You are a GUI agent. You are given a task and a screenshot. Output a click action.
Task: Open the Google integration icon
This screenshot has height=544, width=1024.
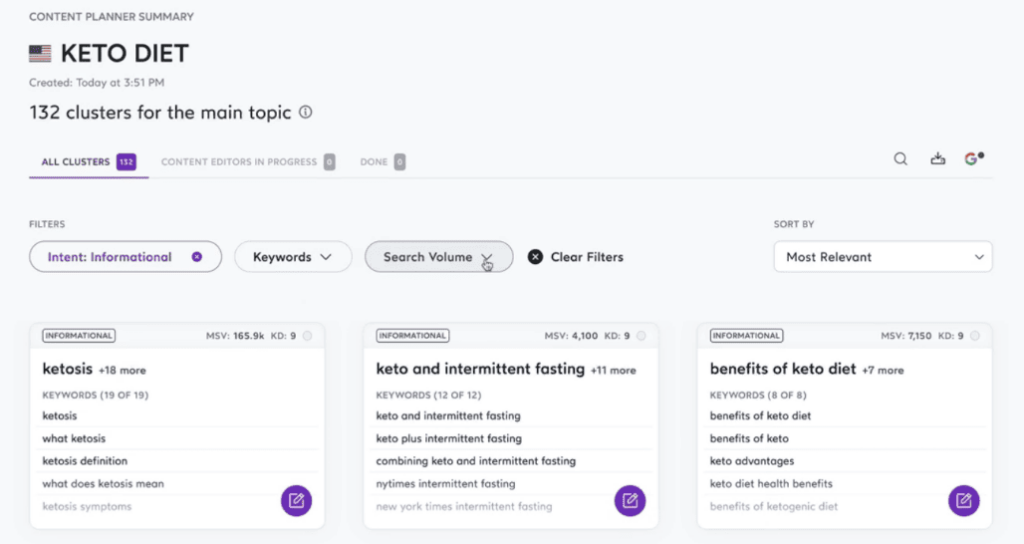click(x=974, y=159)
